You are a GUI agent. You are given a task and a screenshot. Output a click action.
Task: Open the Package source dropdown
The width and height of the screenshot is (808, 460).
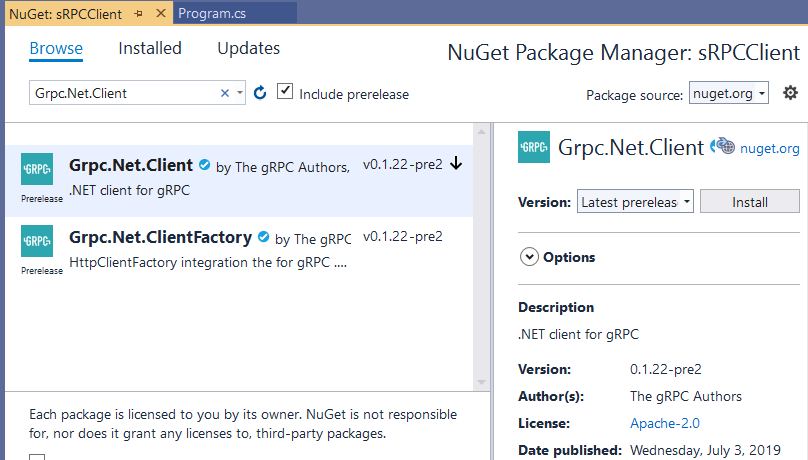click(x=729, y=93)
